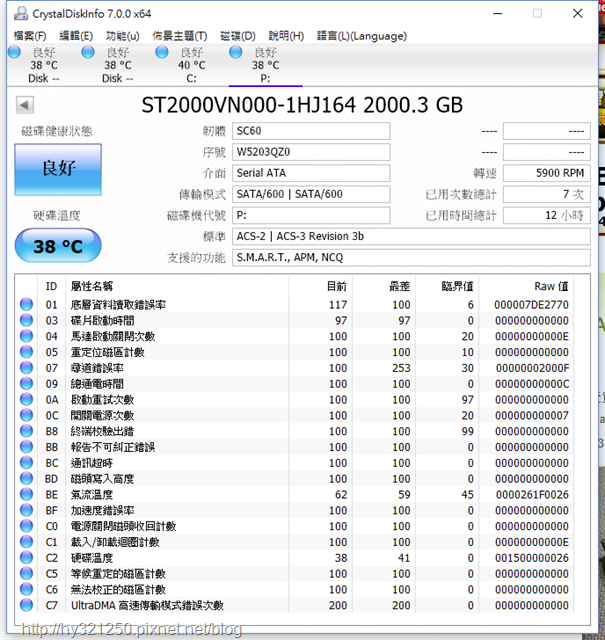This screenshot has height=640, width=605.
Task: Click status icon for attribute C6
Action: pos(27,589)
